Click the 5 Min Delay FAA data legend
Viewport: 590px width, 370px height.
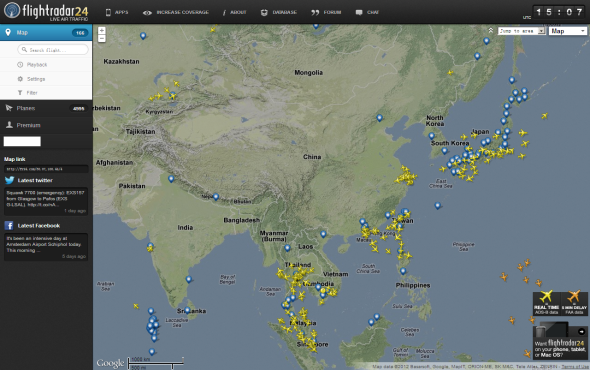pyautogui.click(x=574, y=303)
